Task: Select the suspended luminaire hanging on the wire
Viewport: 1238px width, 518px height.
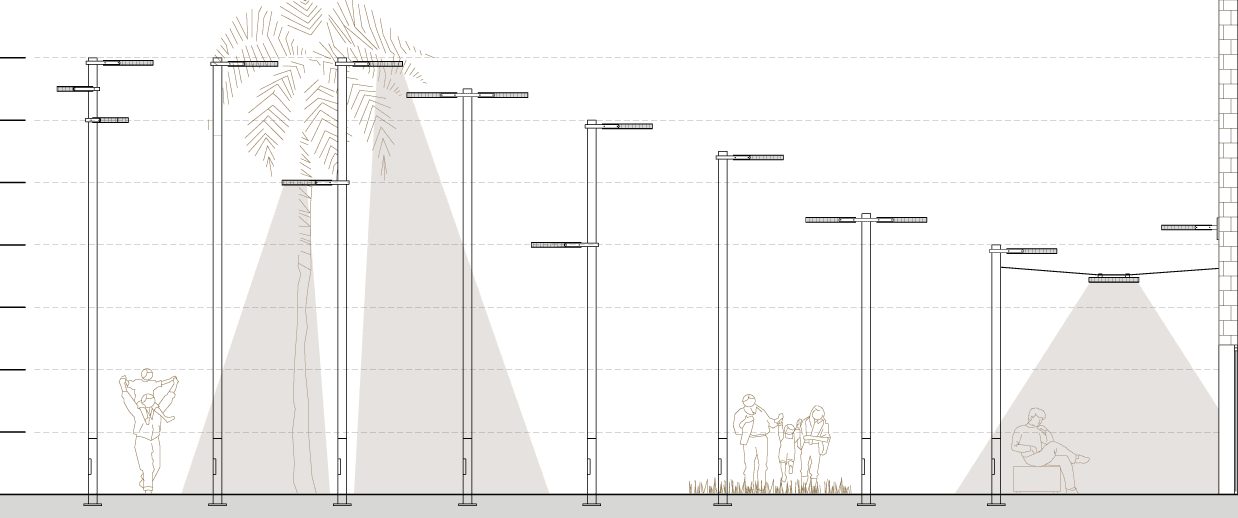Action: (1113, 279)
